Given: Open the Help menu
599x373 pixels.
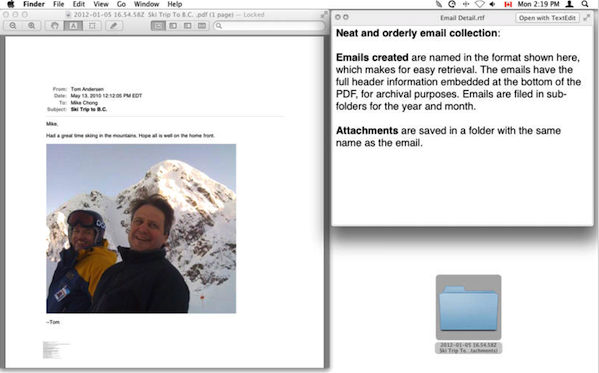Looking at the screenshot, I should click(175, 4).
